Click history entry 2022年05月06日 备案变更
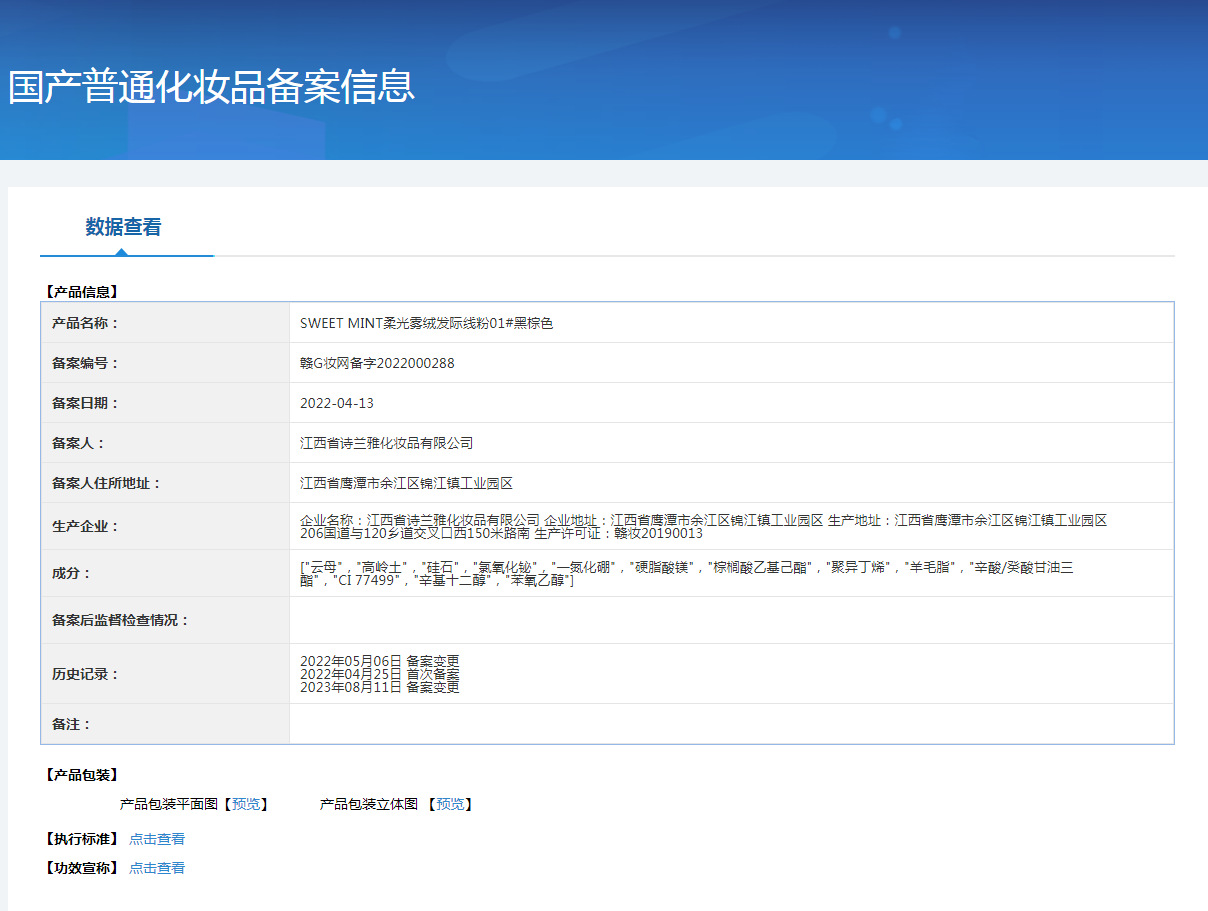The image size is (1208, 911). pyautogui.click(x=380, y=661)
